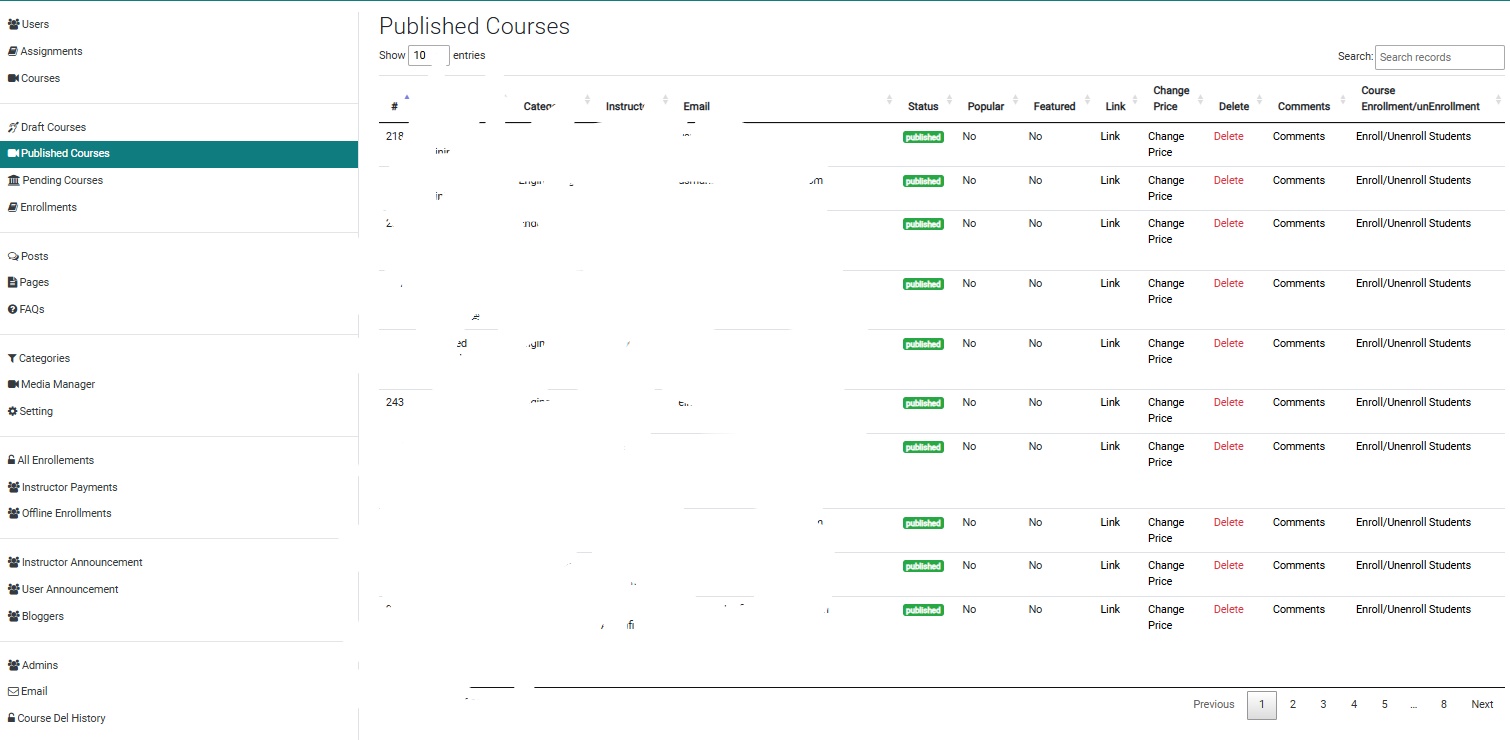Click the Show entries number field

(429, 56)
